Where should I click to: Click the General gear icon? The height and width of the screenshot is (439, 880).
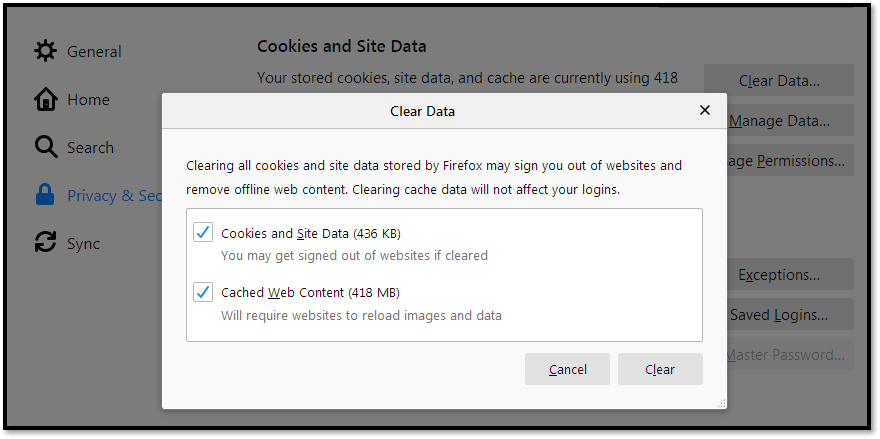tap(45, 51)
